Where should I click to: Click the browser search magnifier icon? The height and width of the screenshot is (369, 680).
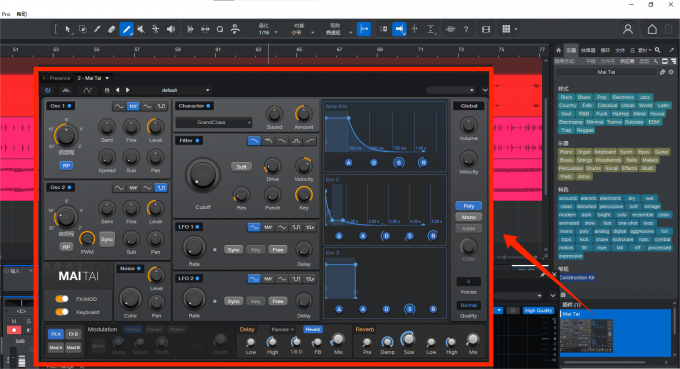658,50
